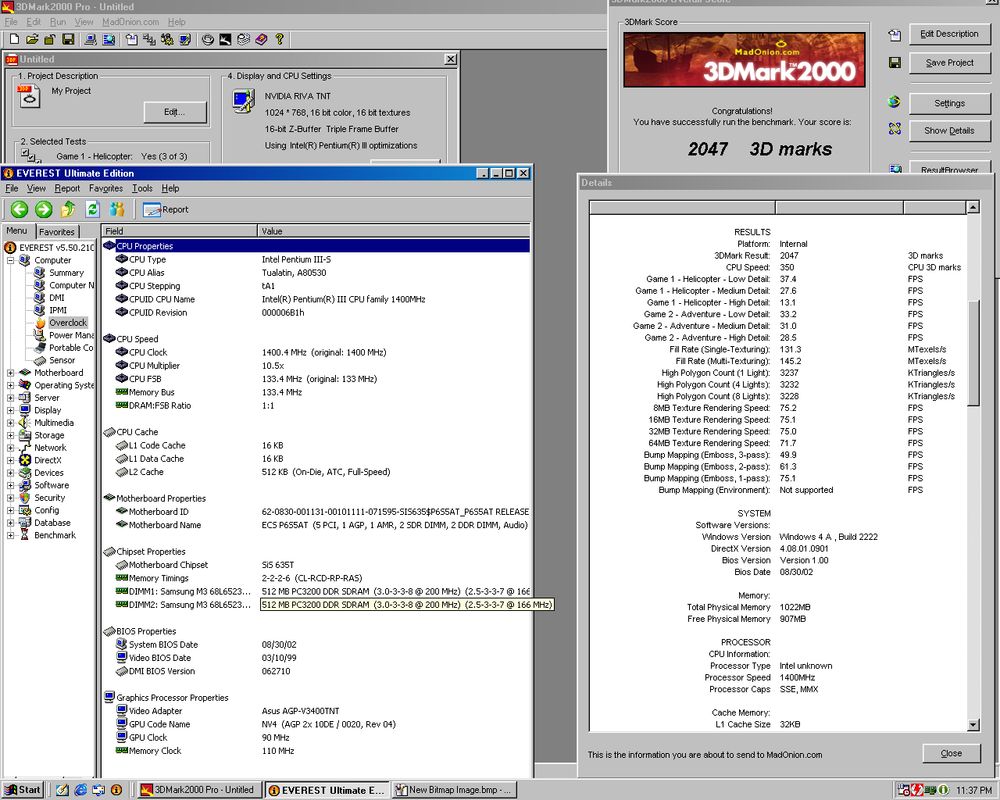Click the book help icon in 3DMark2000 toolbar
Viewport: 1000px width, 800px height.
tap(261, 40)
